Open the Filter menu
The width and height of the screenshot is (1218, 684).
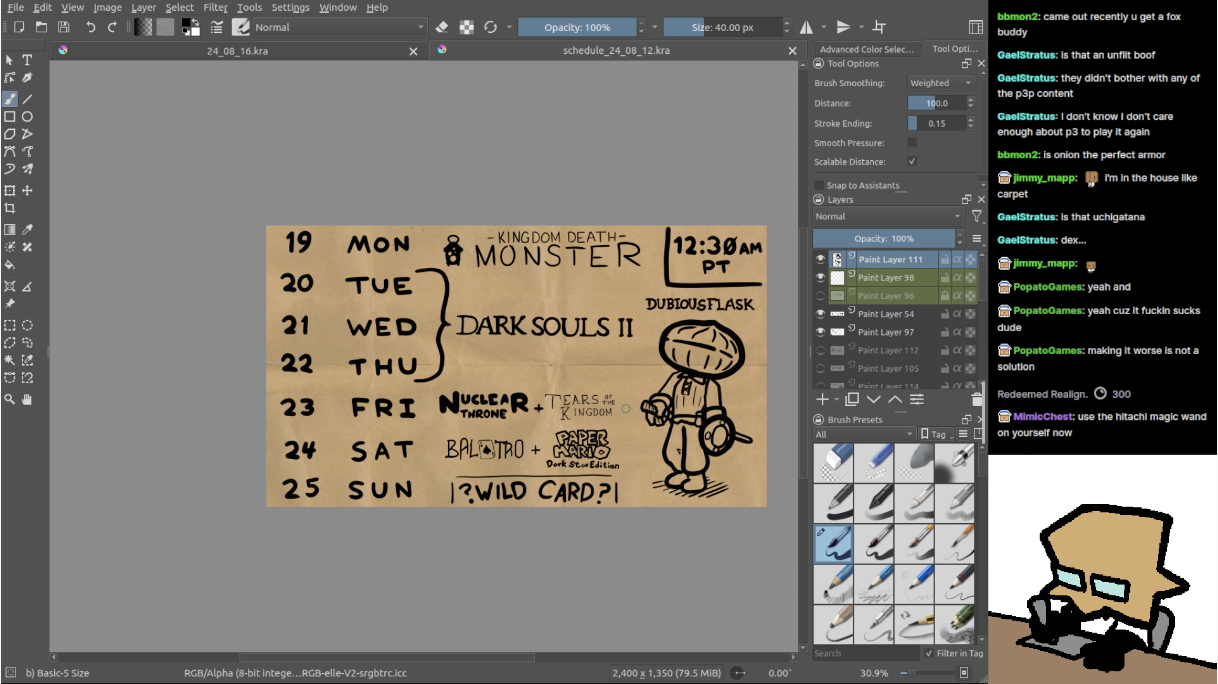pyautogui.click(x=216, y=7)
